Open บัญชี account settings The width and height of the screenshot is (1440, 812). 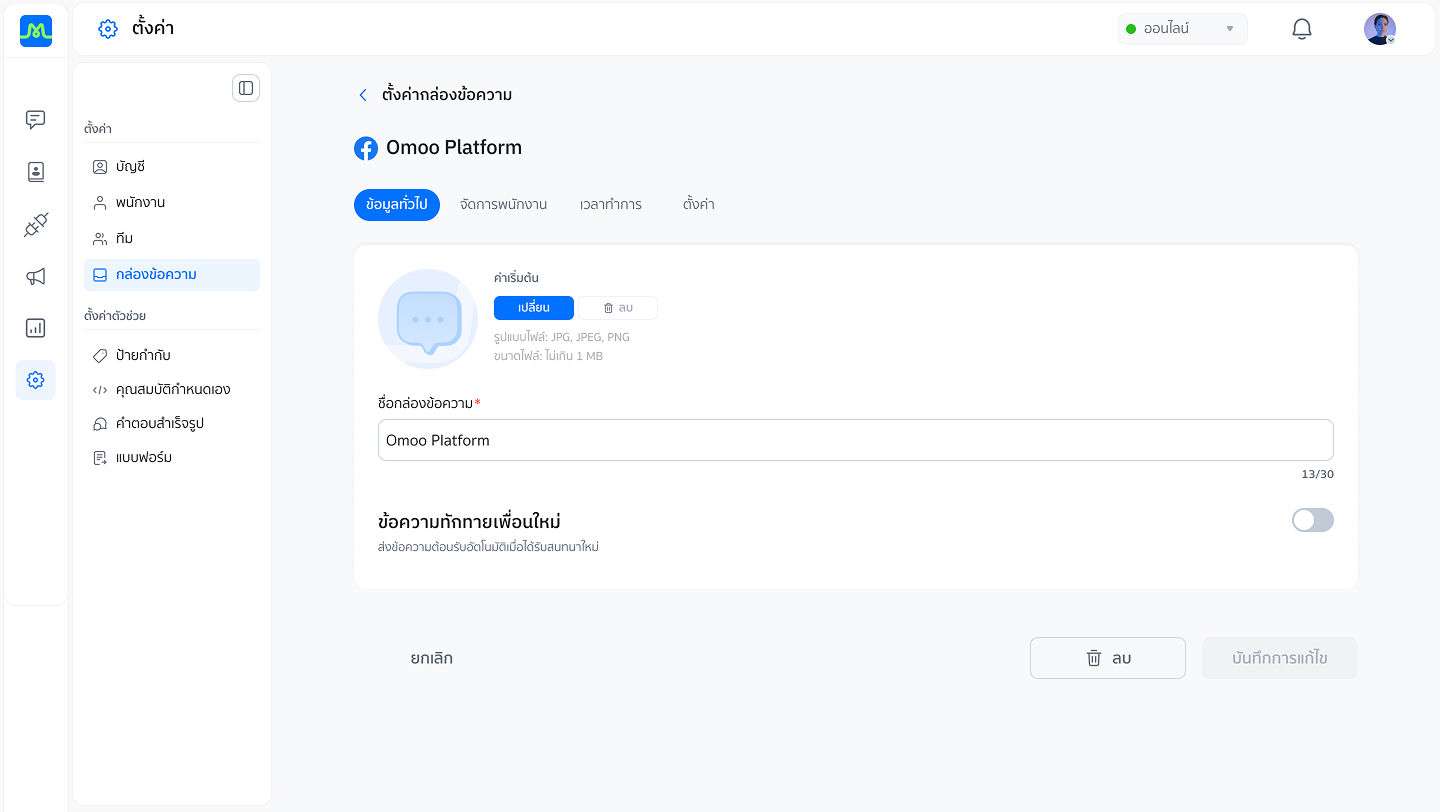pos(172,167)
